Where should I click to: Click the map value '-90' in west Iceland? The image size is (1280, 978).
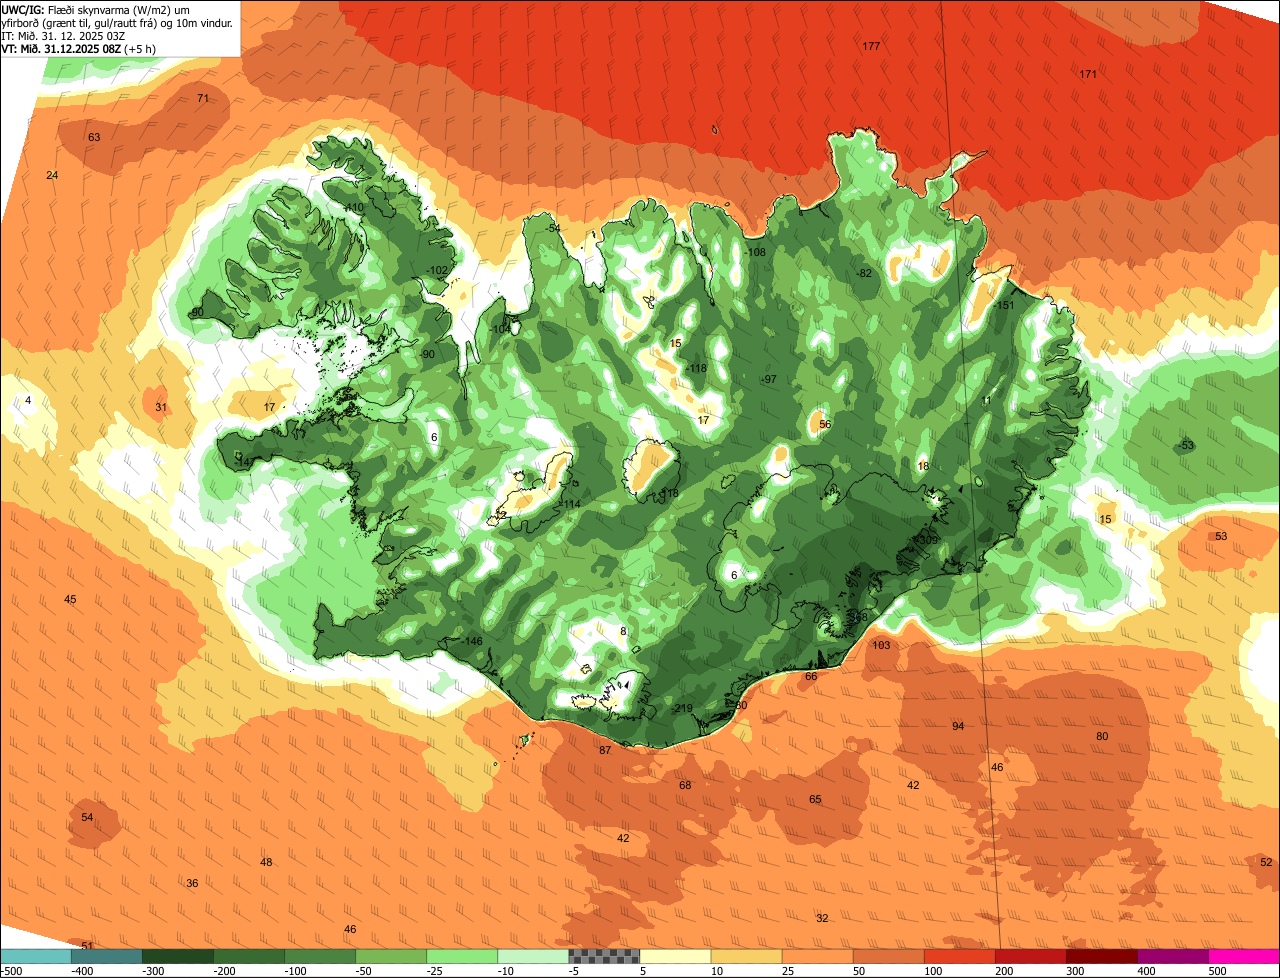point(427,354)
